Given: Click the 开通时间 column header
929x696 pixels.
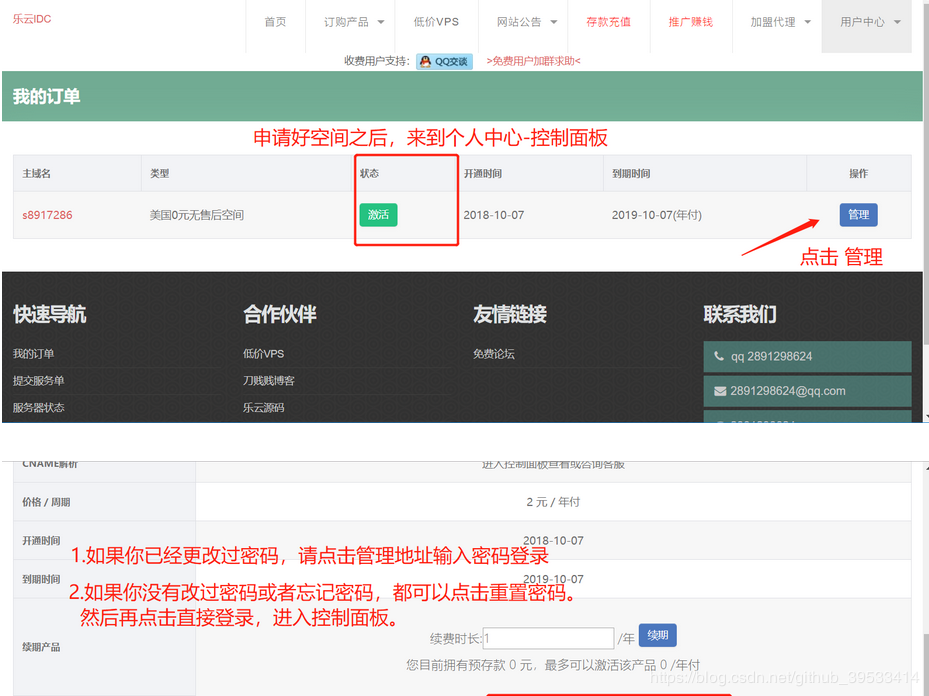Looking at the screenshot, I should [482, 174].
